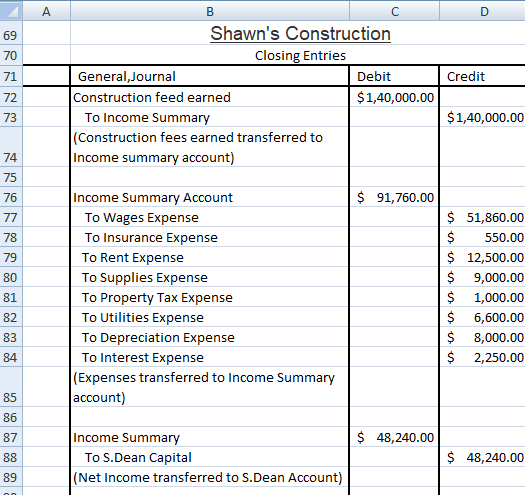Select the To Utilities Expense cell
The height and width of the screenshot is (495, 525).
[x=210, y=317]
